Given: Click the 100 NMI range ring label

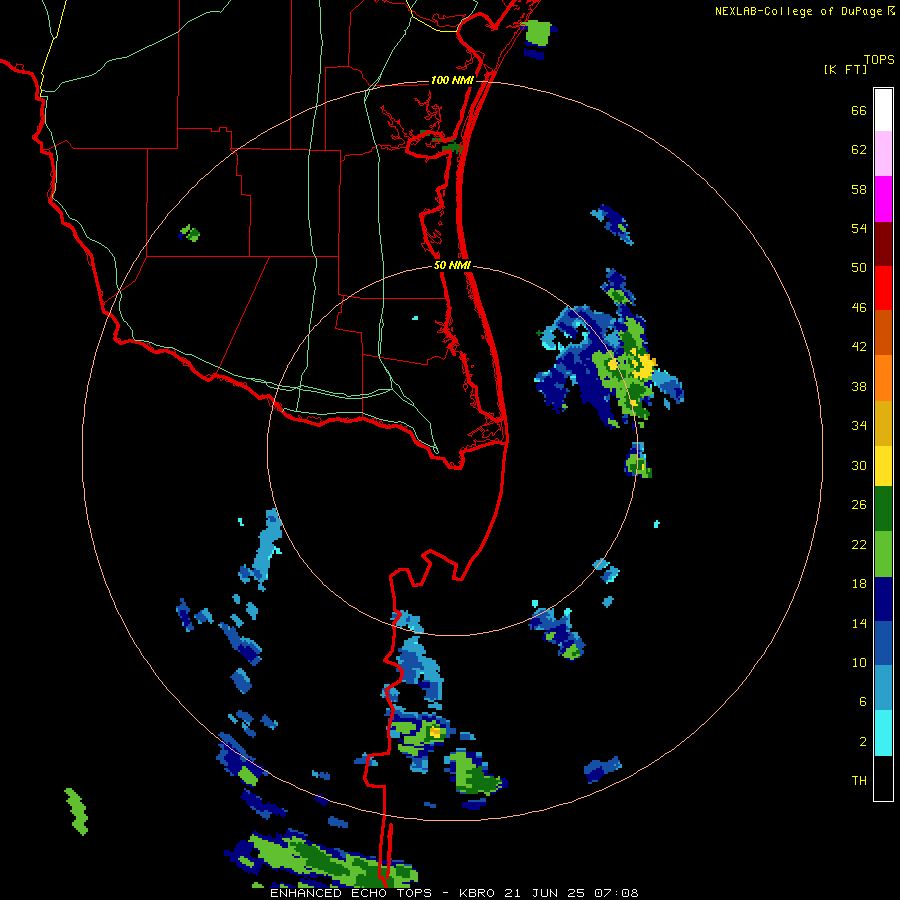Looking at the screenshot, I should (x=452, y=80).
